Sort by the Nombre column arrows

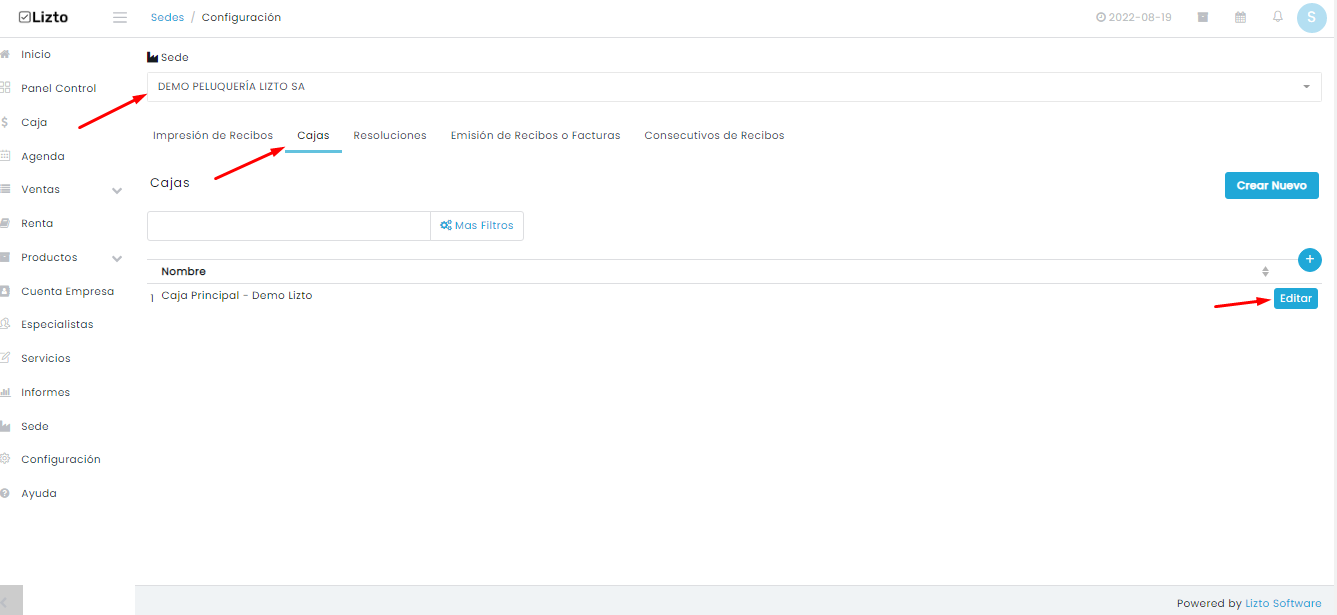(x=1265, y=271)
